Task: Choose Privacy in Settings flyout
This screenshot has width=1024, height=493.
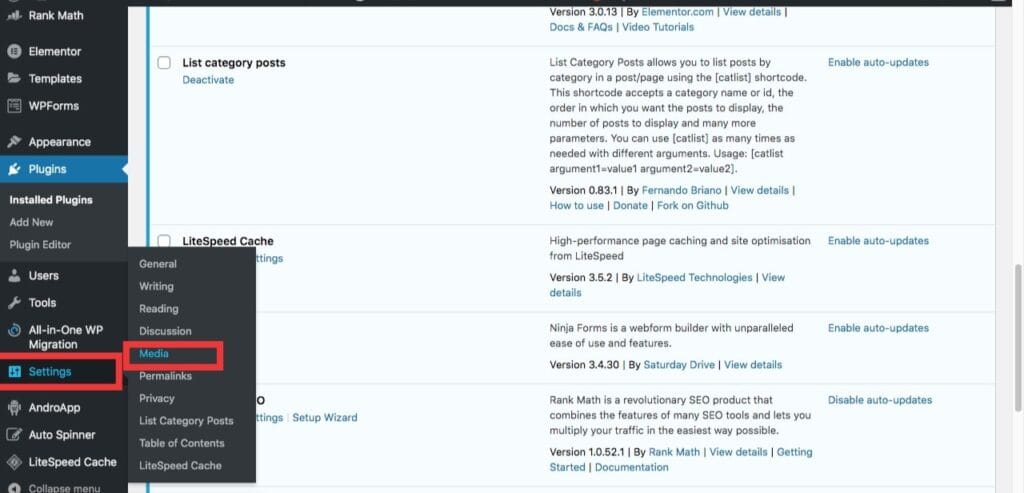Action: 157,398
